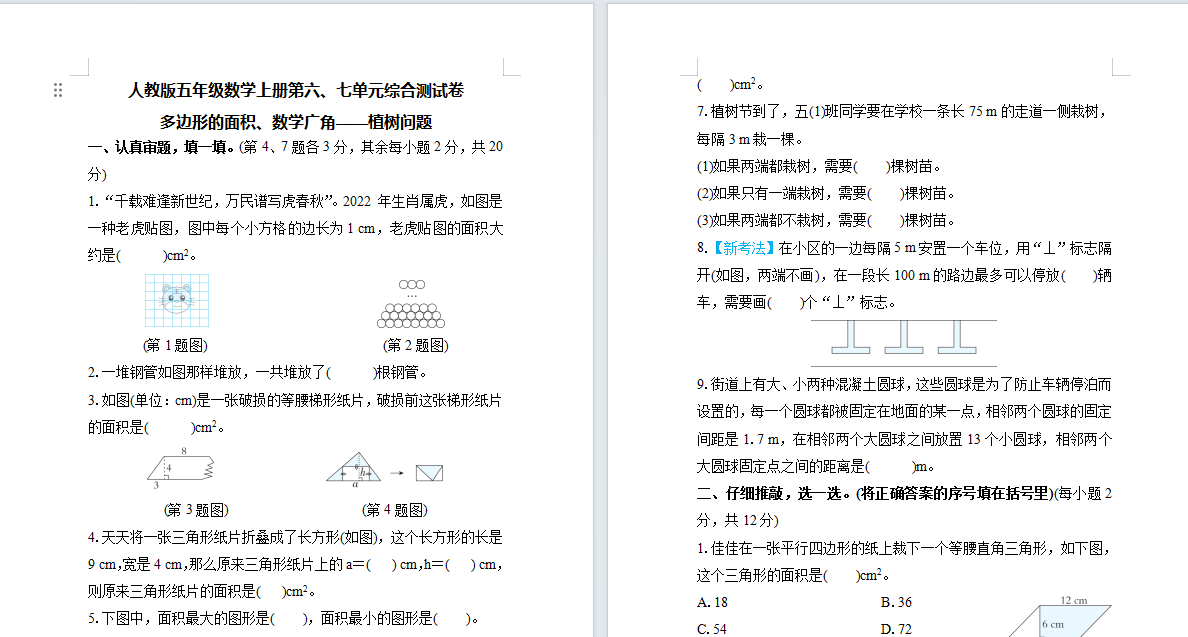
Task: Click the line "每隔 3 m 栽一棵。"
Action: point(750,139)
